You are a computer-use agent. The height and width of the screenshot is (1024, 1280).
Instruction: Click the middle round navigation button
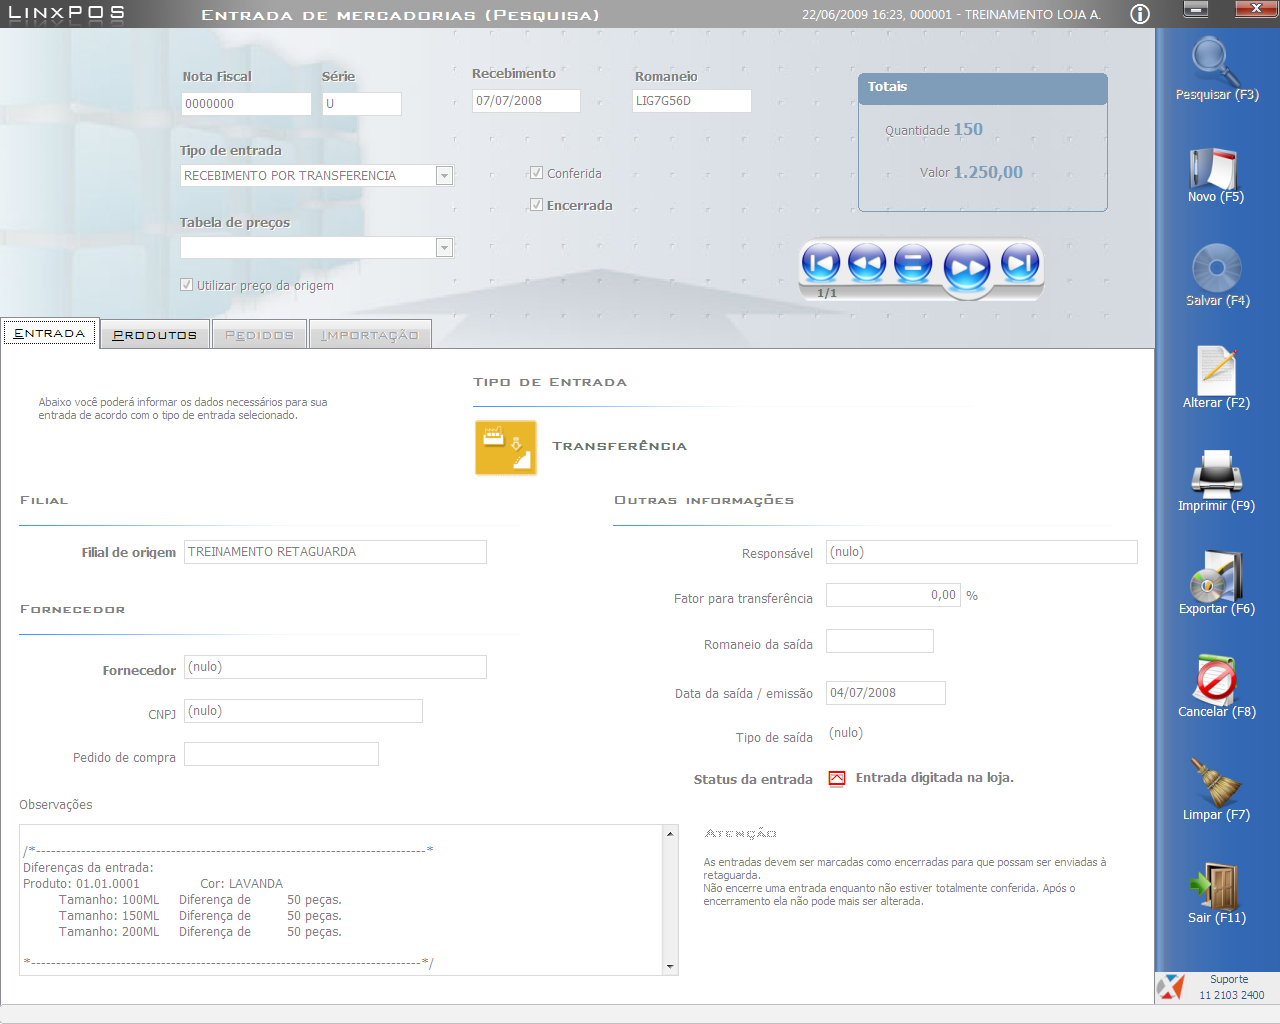click(x=913, y=264)
